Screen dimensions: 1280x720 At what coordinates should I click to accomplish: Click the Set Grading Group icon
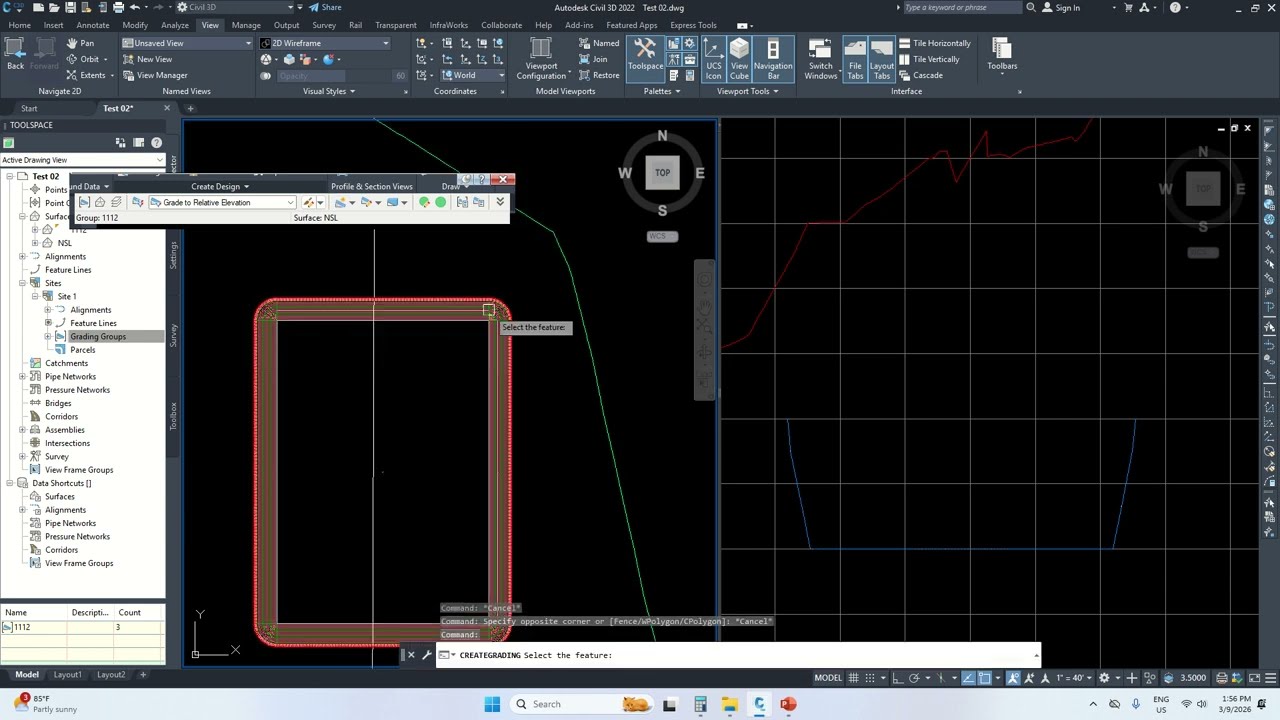84,202
